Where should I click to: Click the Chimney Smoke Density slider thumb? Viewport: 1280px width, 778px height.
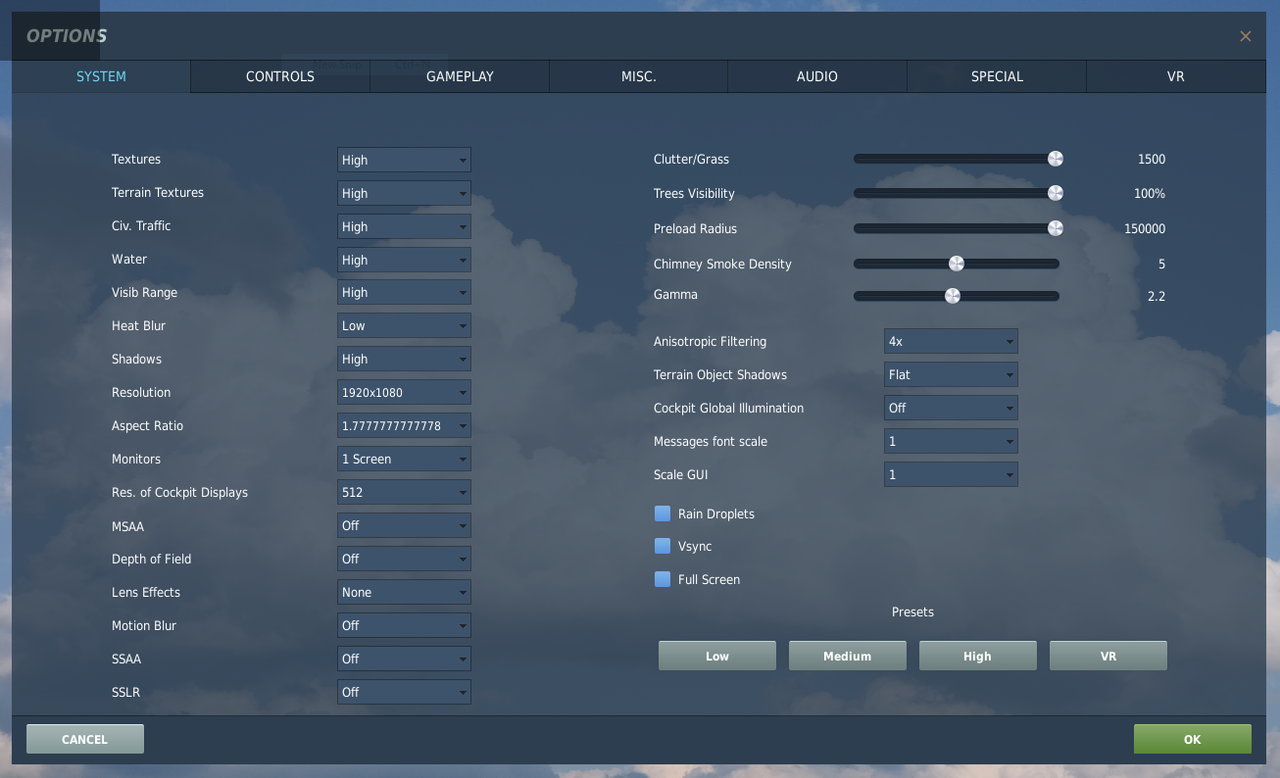[x=955, y=263]
